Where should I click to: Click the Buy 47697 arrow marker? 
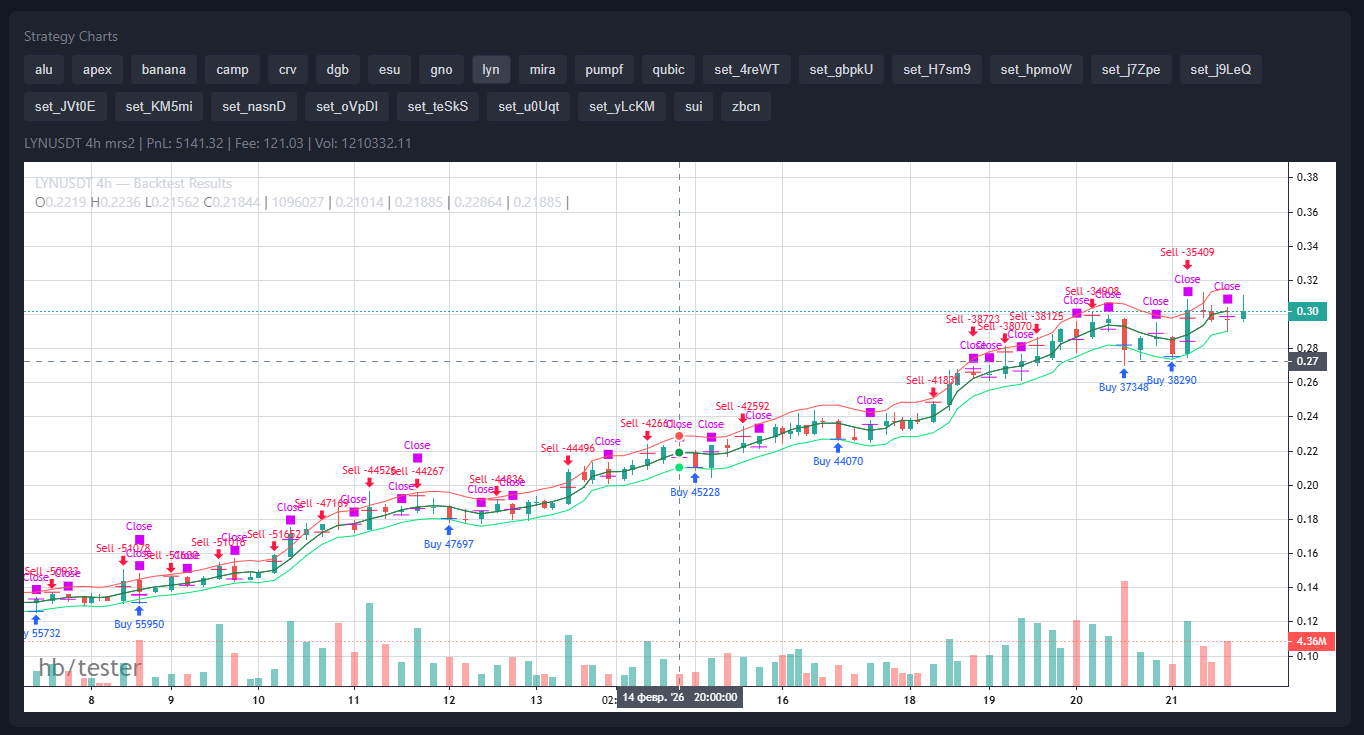(448, 530)
